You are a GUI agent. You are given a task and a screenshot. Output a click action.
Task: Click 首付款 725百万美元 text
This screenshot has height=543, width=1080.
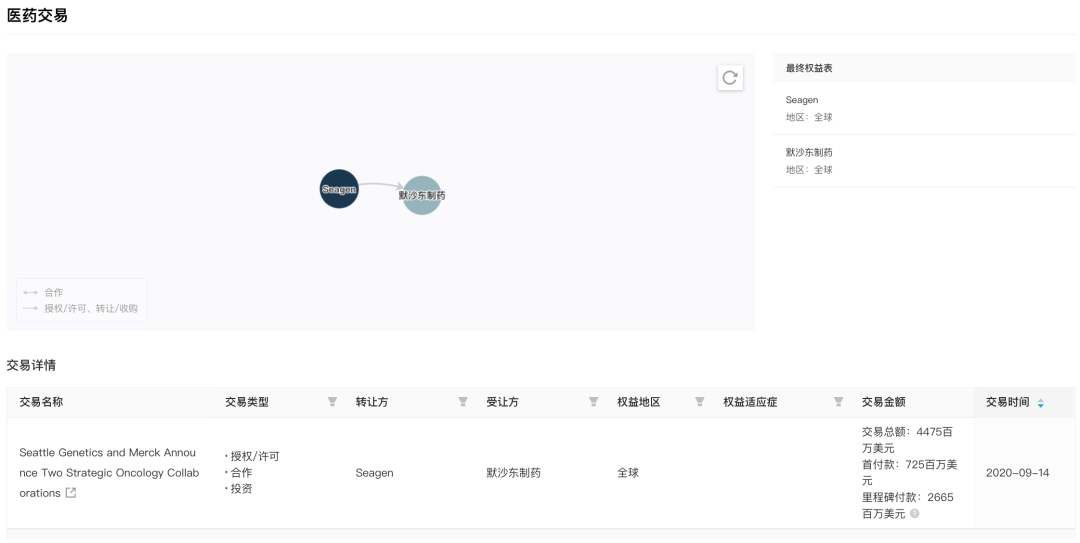click(x=909, y=472)
